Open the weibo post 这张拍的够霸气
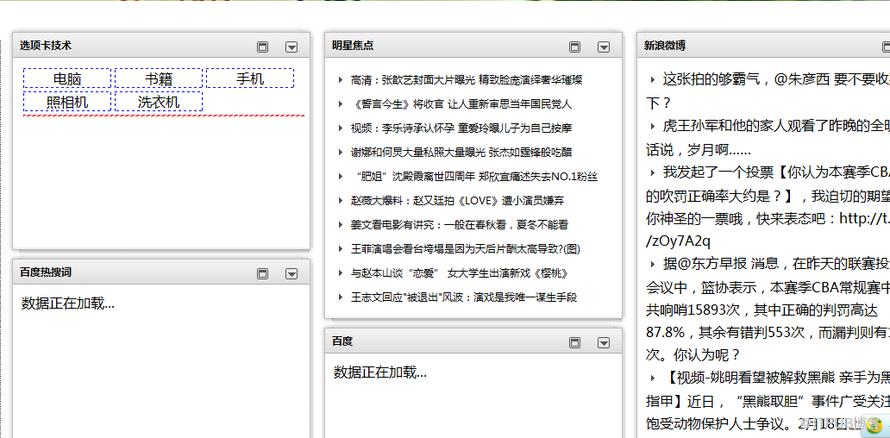This screenshot has width=890, height=438. [x=767, y=91]
